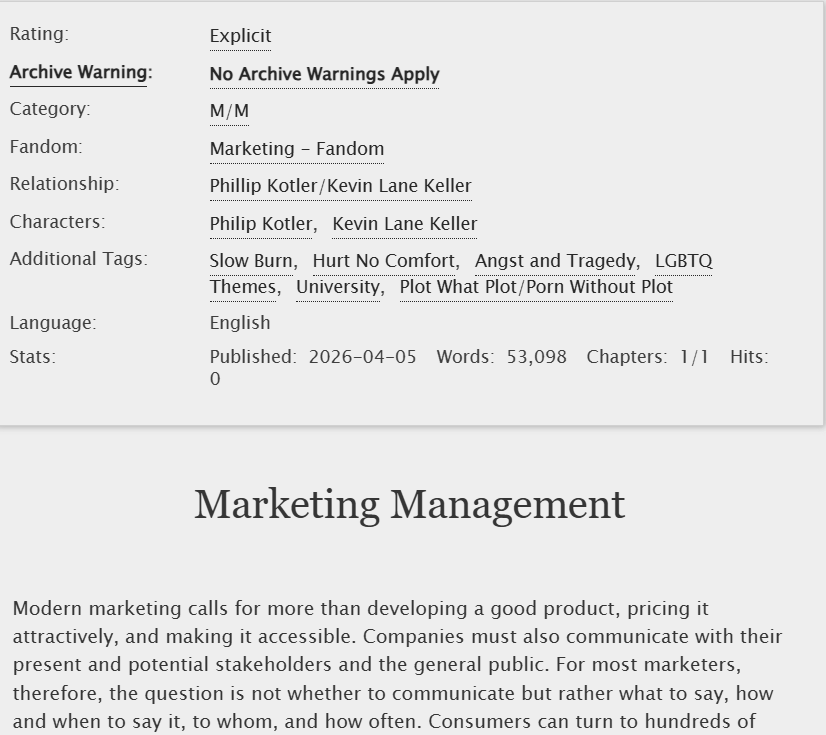The height and width of the screenshot is (735, 826).
Task: Open the Slow Burn tag
Action: [x=251, y=261]
